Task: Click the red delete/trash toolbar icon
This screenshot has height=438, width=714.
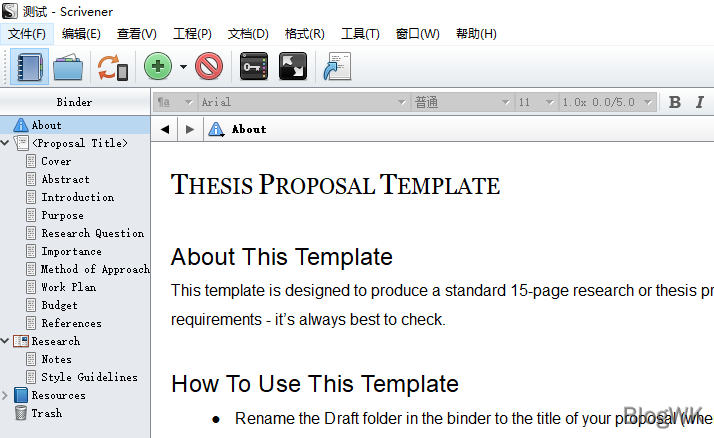Action: [x=209, y=68]
